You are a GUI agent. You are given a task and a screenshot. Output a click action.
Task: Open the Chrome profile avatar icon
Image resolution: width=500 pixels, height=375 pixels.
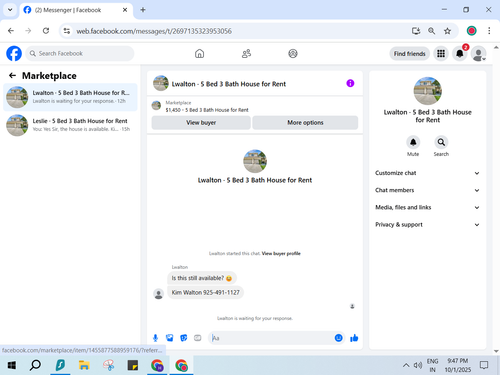click(x=471, y=31)
